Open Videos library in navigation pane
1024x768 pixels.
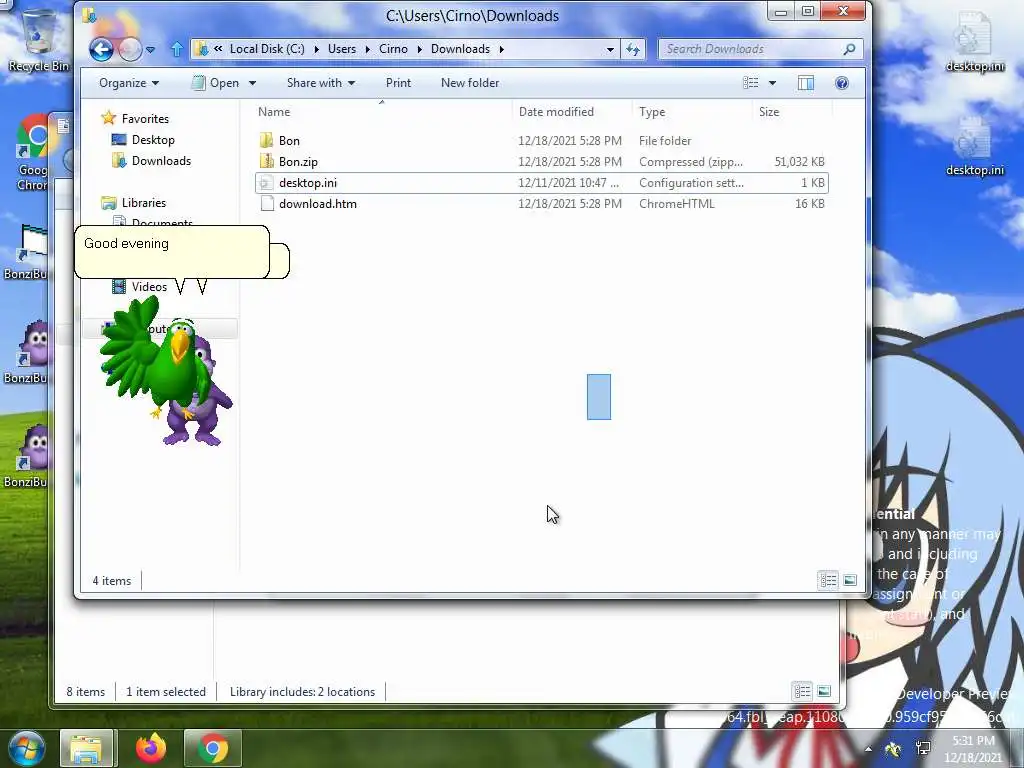[149, 287]
